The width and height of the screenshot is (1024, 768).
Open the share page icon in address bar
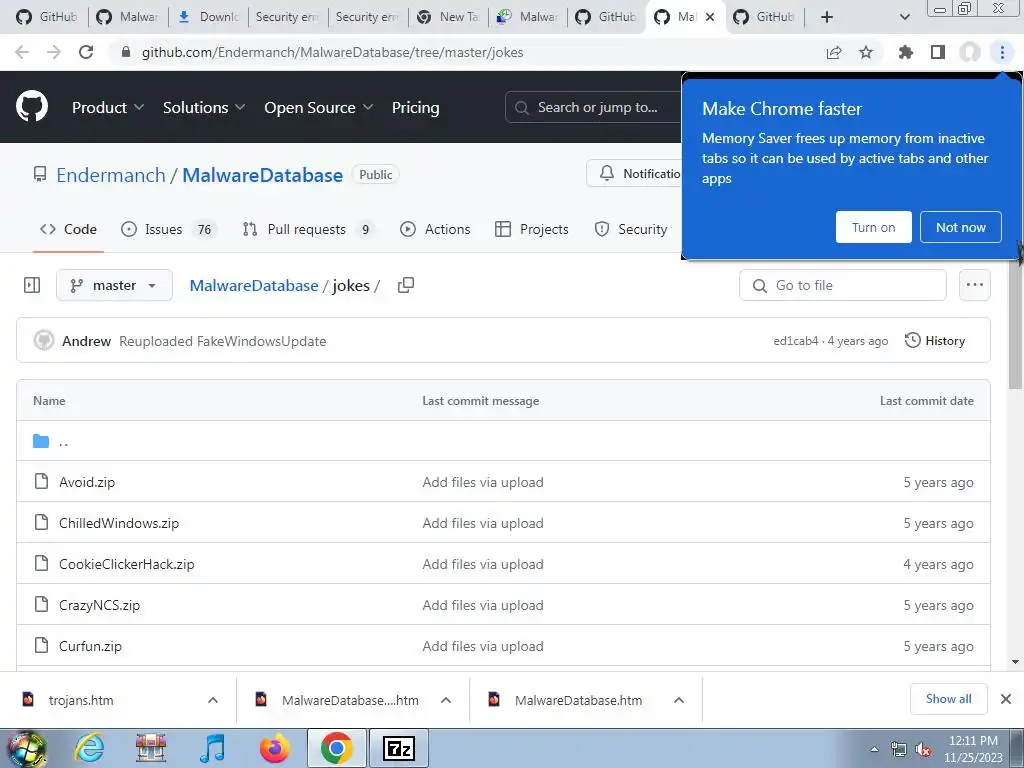coord(834,52)
